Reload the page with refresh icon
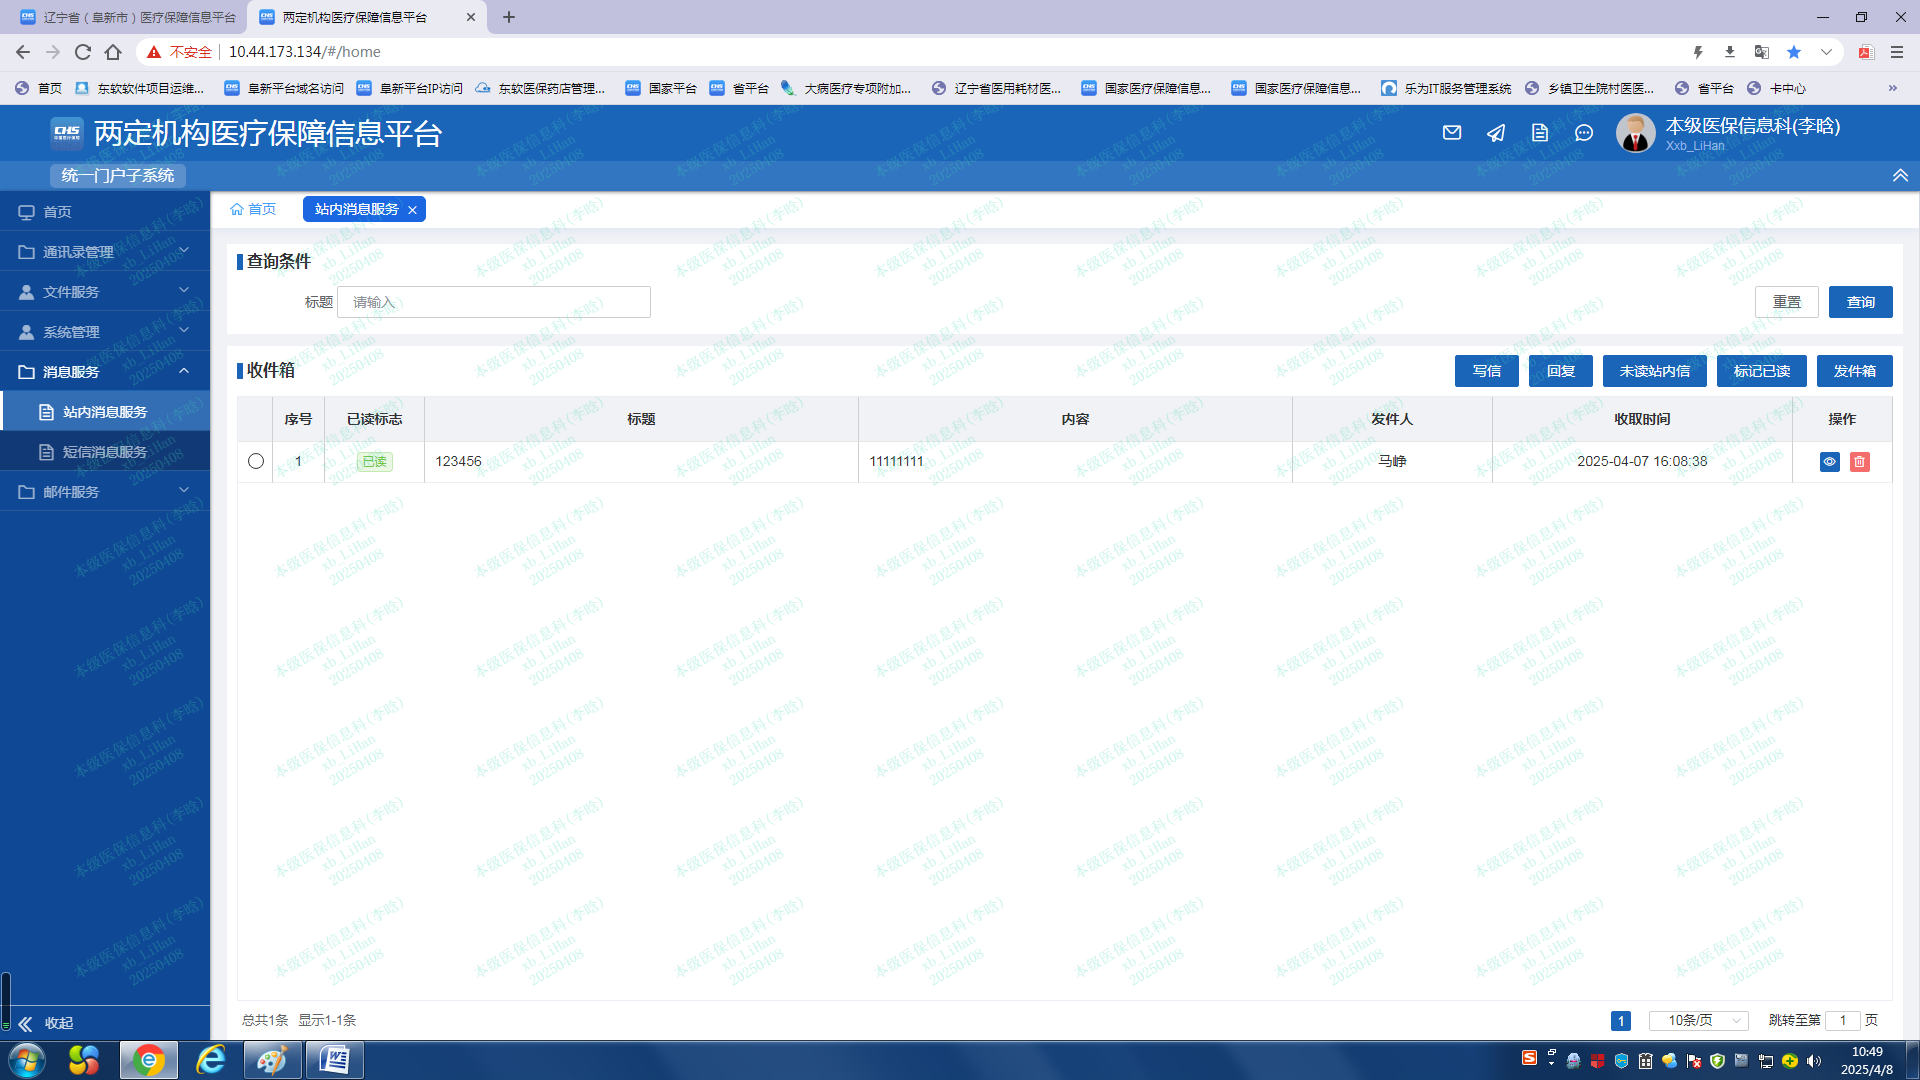 click(x=83, y=52)
